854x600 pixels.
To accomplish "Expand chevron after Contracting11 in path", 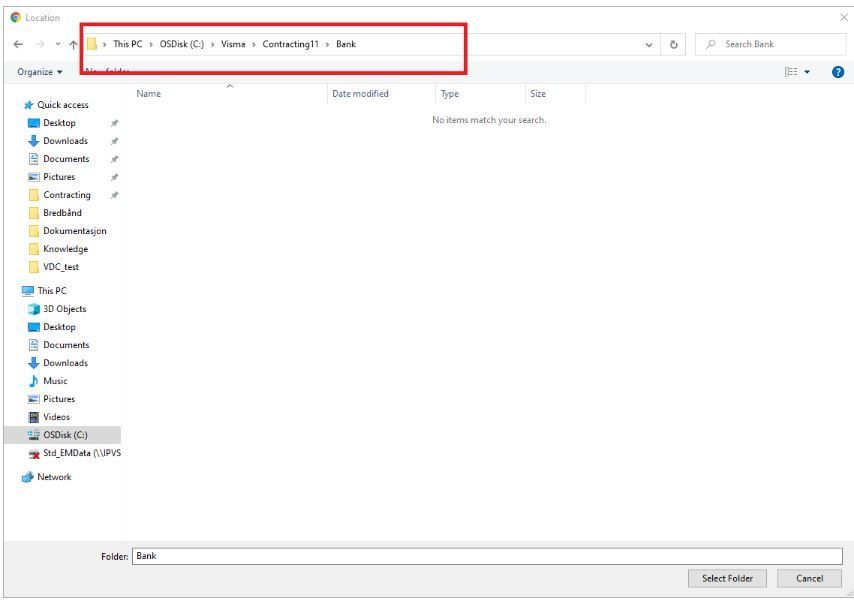I will click(x=327, y=45).
